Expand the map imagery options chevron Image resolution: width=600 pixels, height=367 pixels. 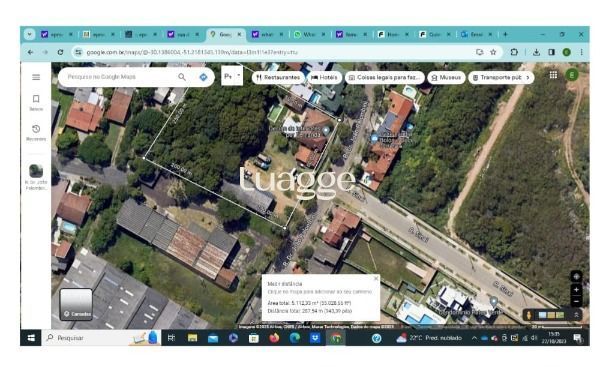pyautogui.click(x=576, y=315)
